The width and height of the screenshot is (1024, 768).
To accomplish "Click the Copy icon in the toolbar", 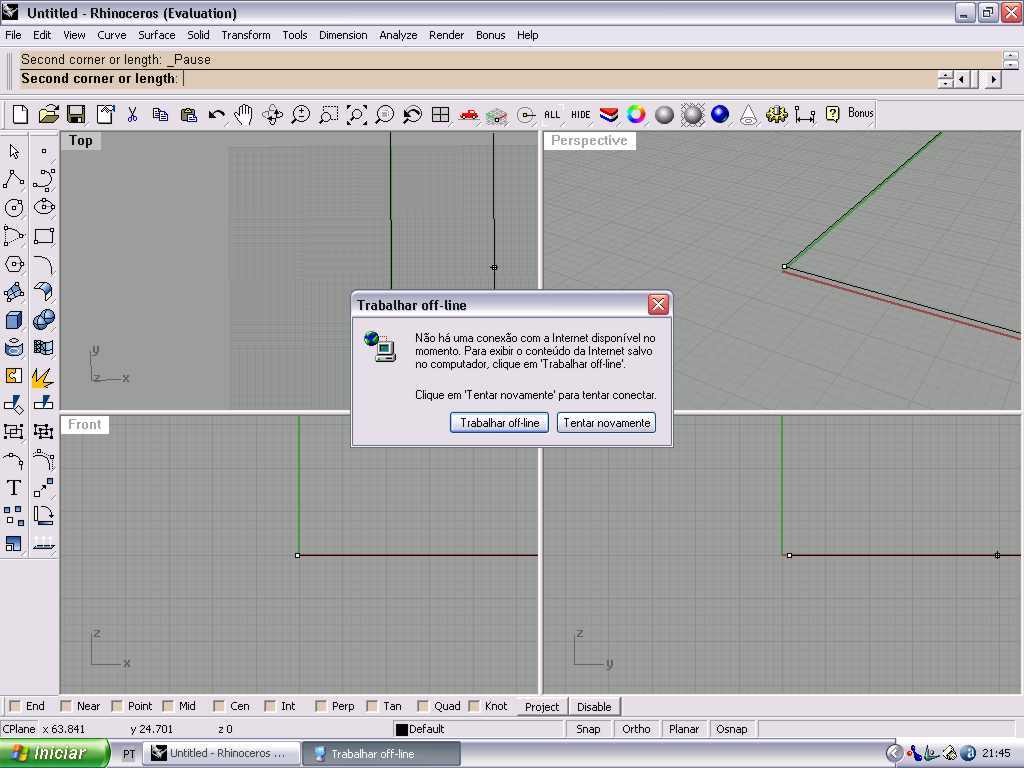I will pos(160,115).
